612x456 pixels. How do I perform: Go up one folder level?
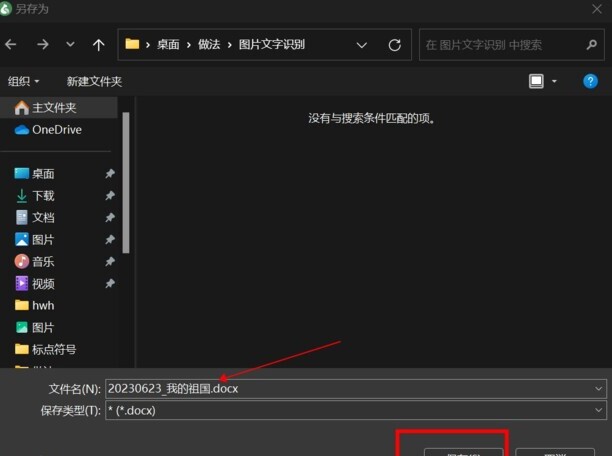[98, 45]
